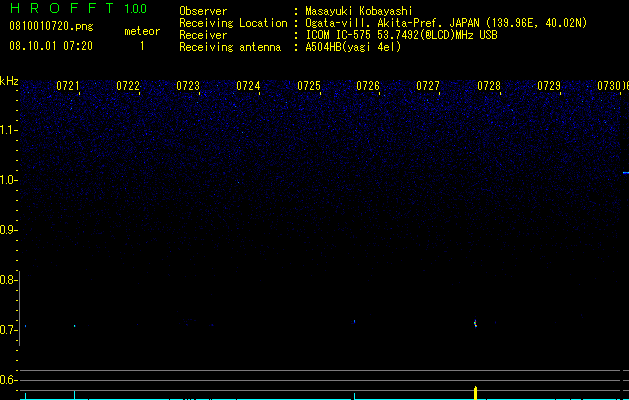Click the cyan marker at right edge

click(x=625, y=173)
